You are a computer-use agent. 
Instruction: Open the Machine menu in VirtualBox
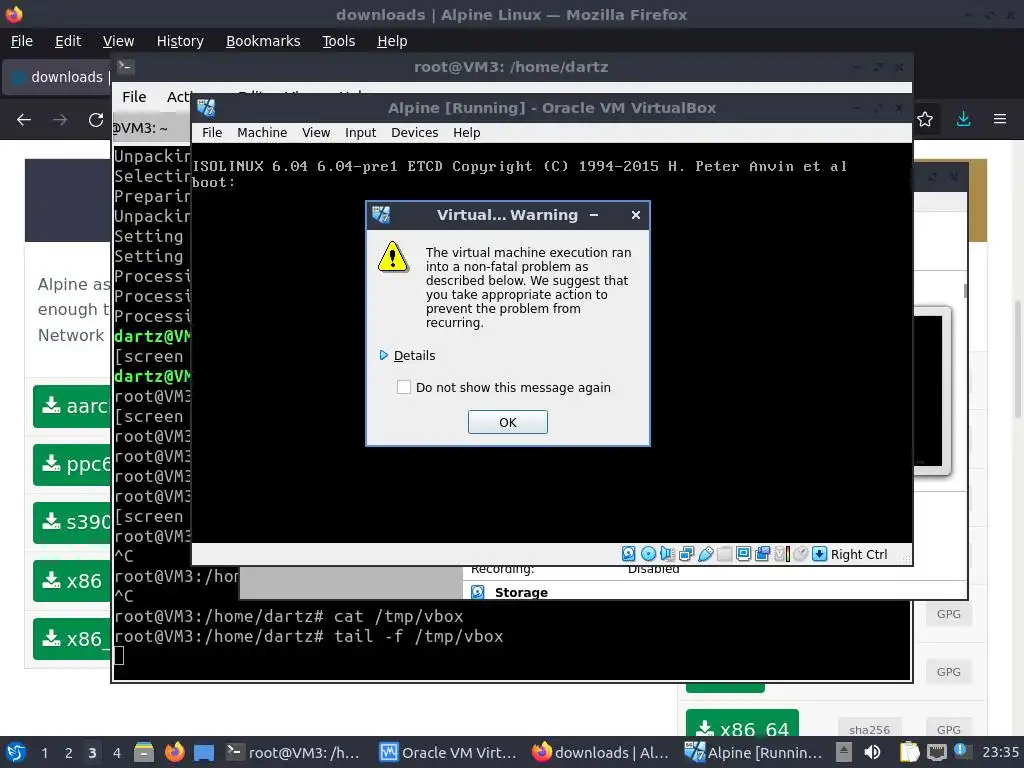click(262, 133)
